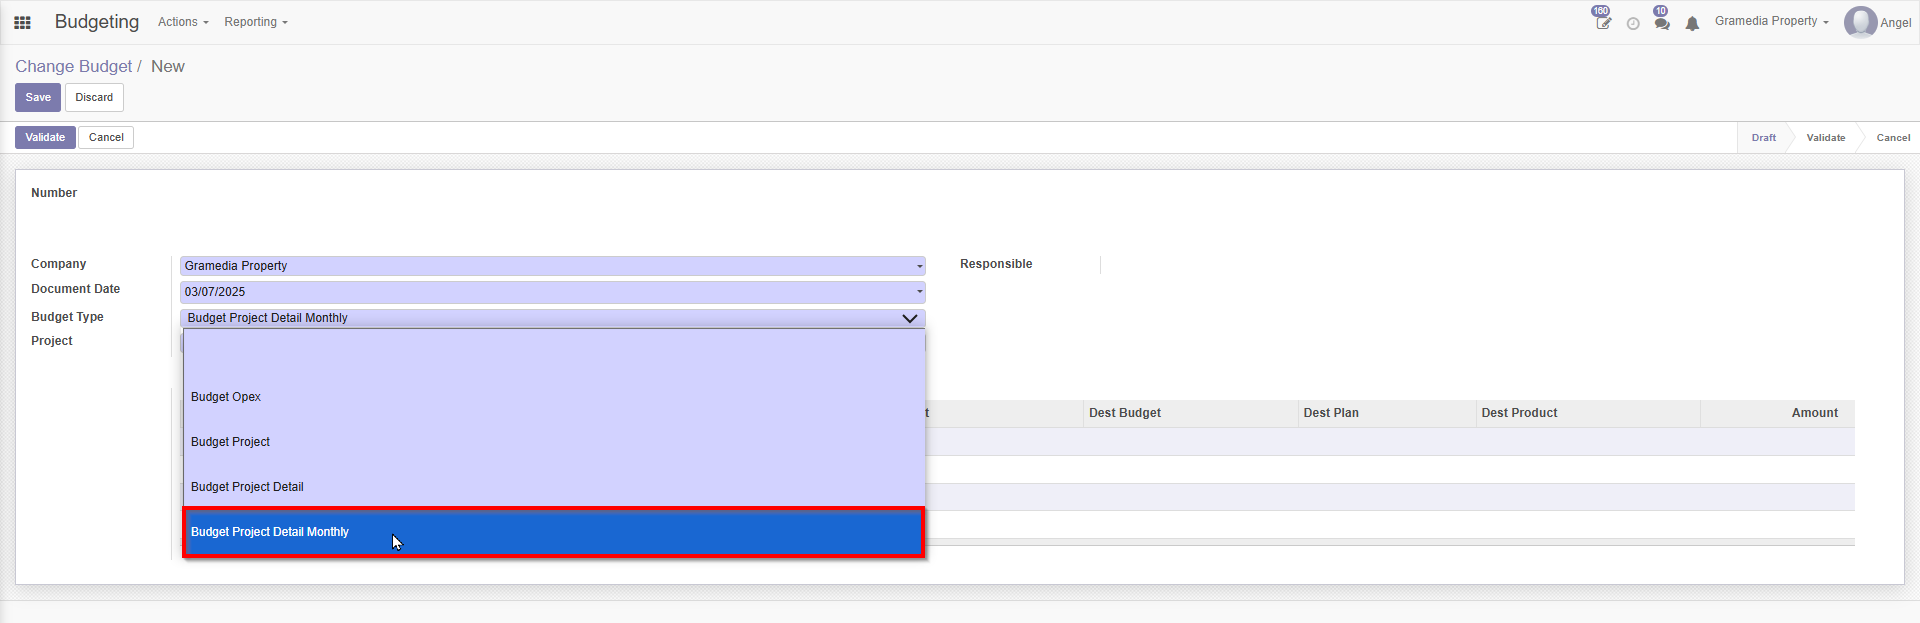Open the apps grid menu icon

coord(22,22)
